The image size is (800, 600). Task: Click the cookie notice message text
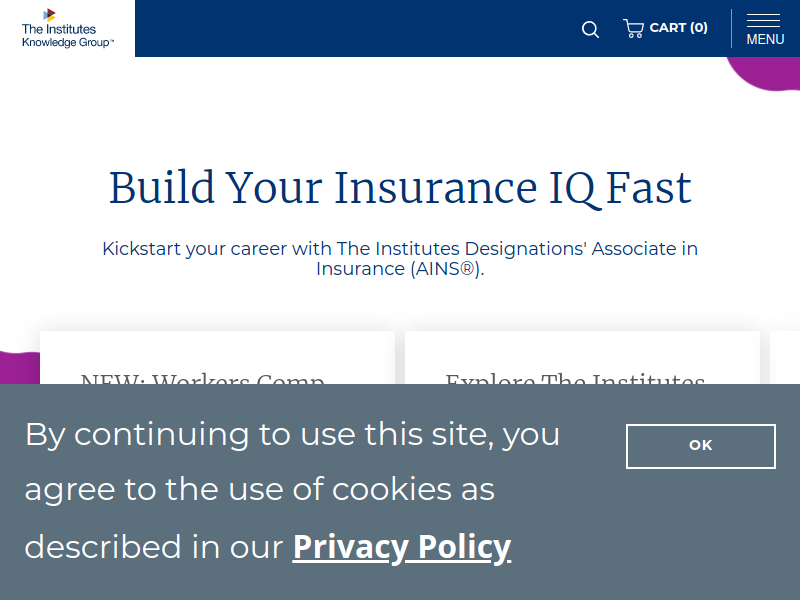click(x=292, y=491)
